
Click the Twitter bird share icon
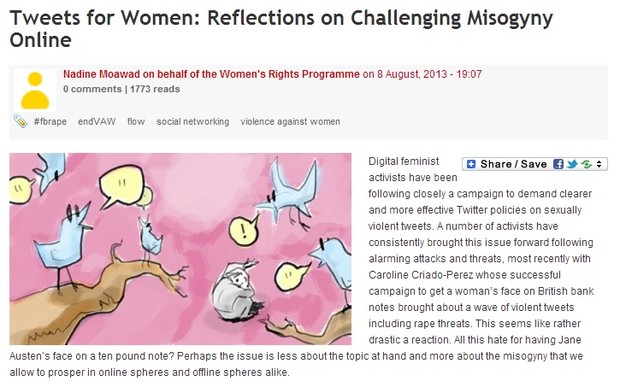coord(572,164)
